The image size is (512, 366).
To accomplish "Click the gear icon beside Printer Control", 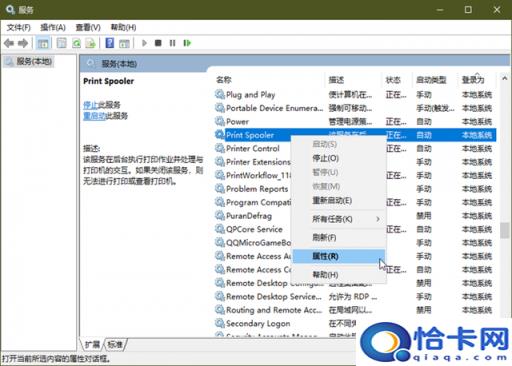I will click(220, 148).
